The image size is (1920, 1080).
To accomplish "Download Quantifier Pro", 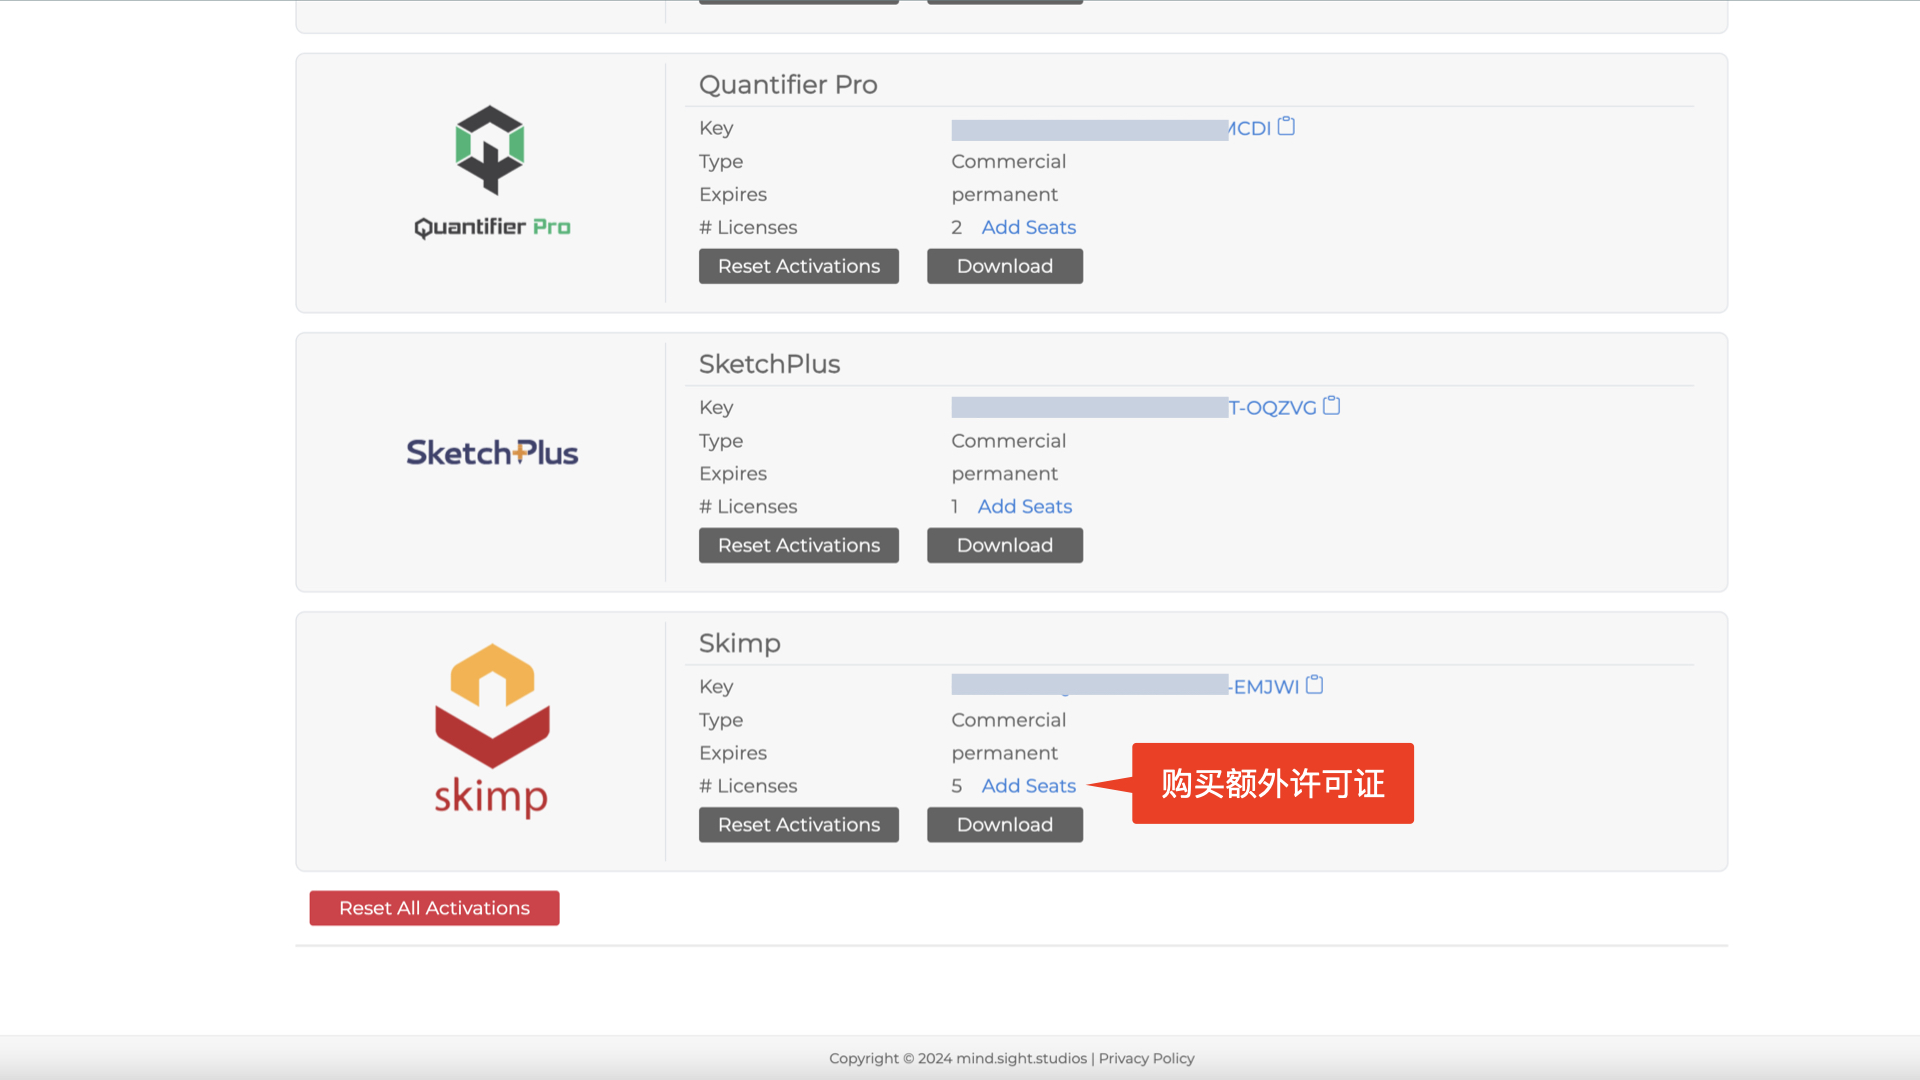I will pos(1004,266).
